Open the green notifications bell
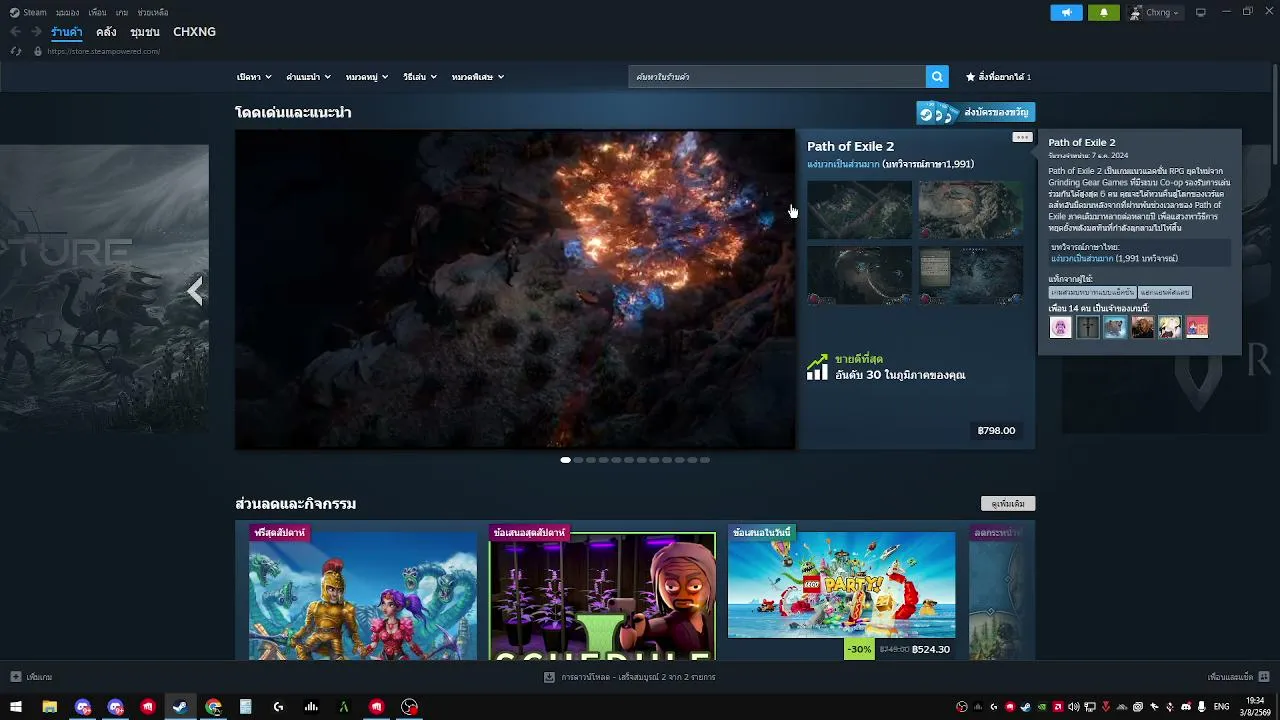 [x=1104, y=12]
